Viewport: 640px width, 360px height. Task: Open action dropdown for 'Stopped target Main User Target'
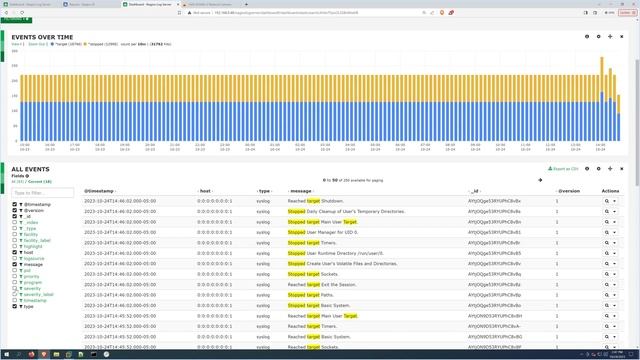coord(614,222)
